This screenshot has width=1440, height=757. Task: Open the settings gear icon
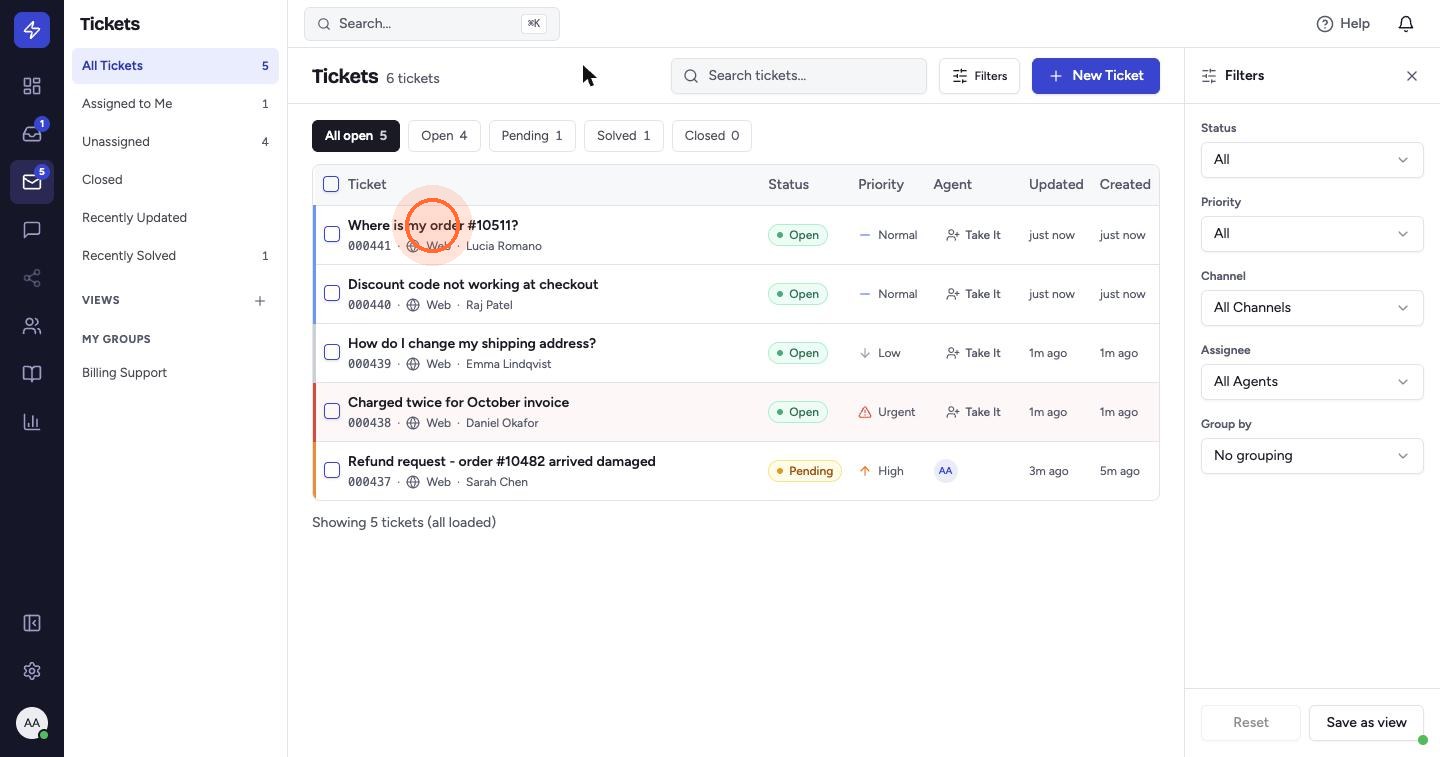[32, 671]
